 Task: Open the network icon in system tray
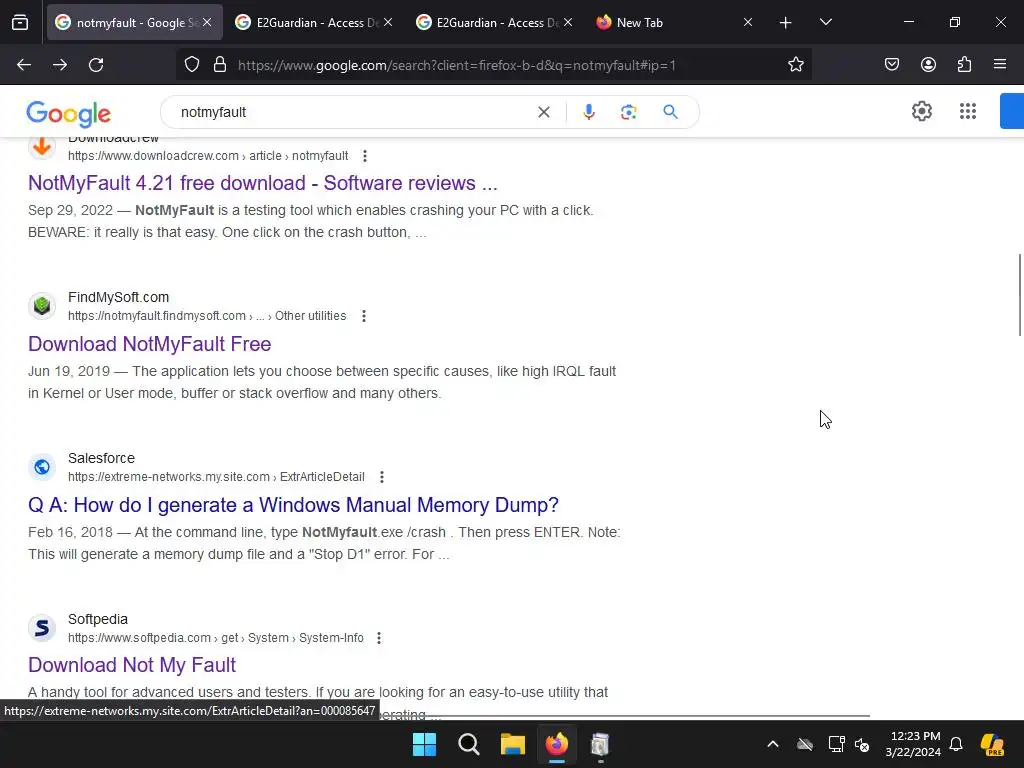tap(837, 744)
